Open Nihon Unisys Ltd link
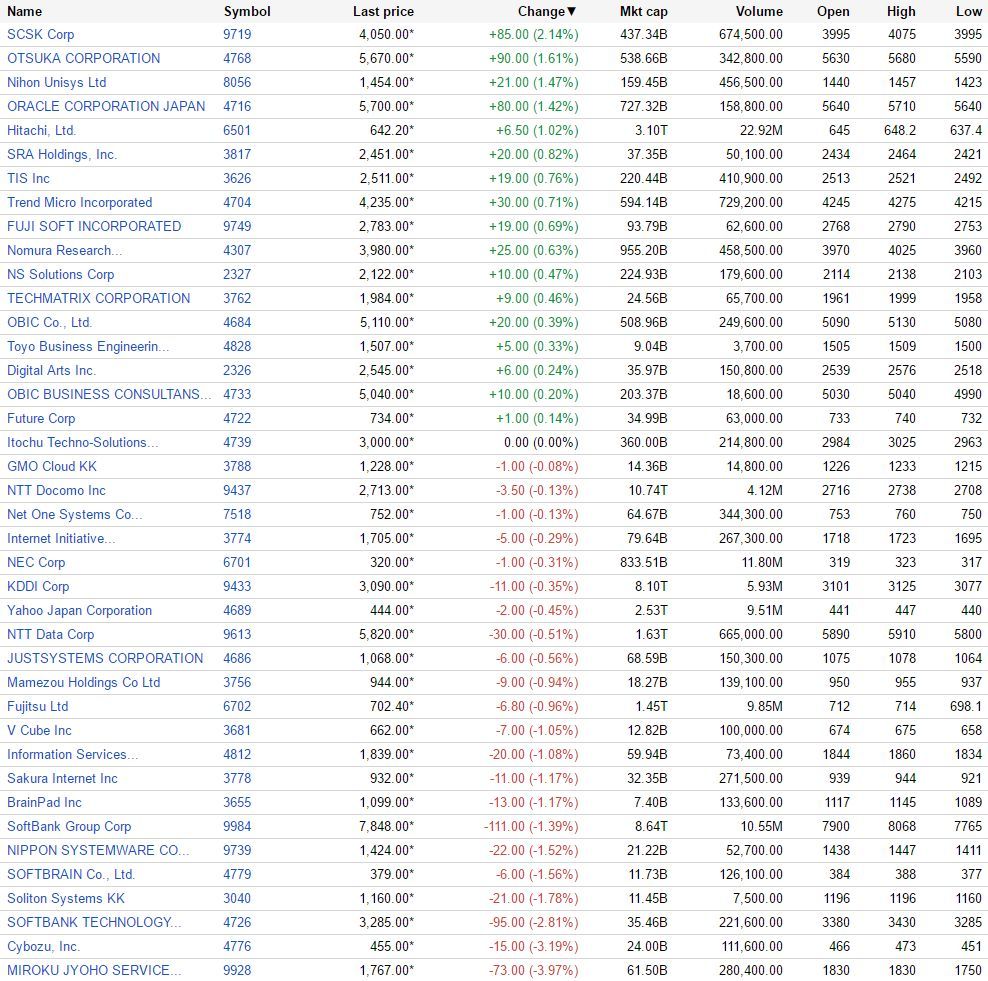This screenshot has width=988, height=981. (57, 83)
